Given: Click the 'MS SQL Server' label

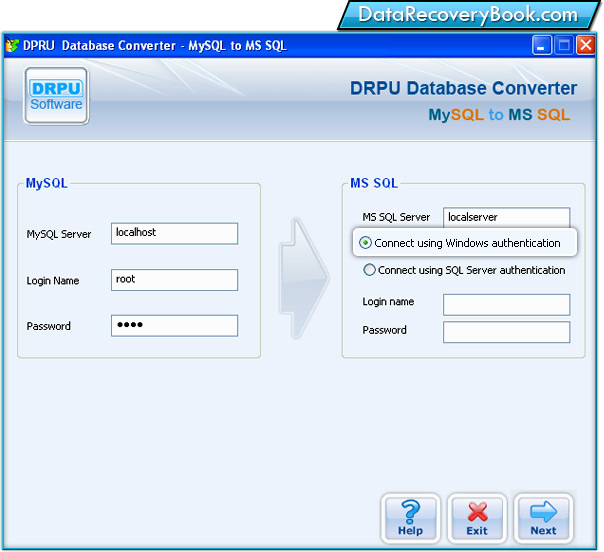Looking at the screenshot, I should click(396, 217).
